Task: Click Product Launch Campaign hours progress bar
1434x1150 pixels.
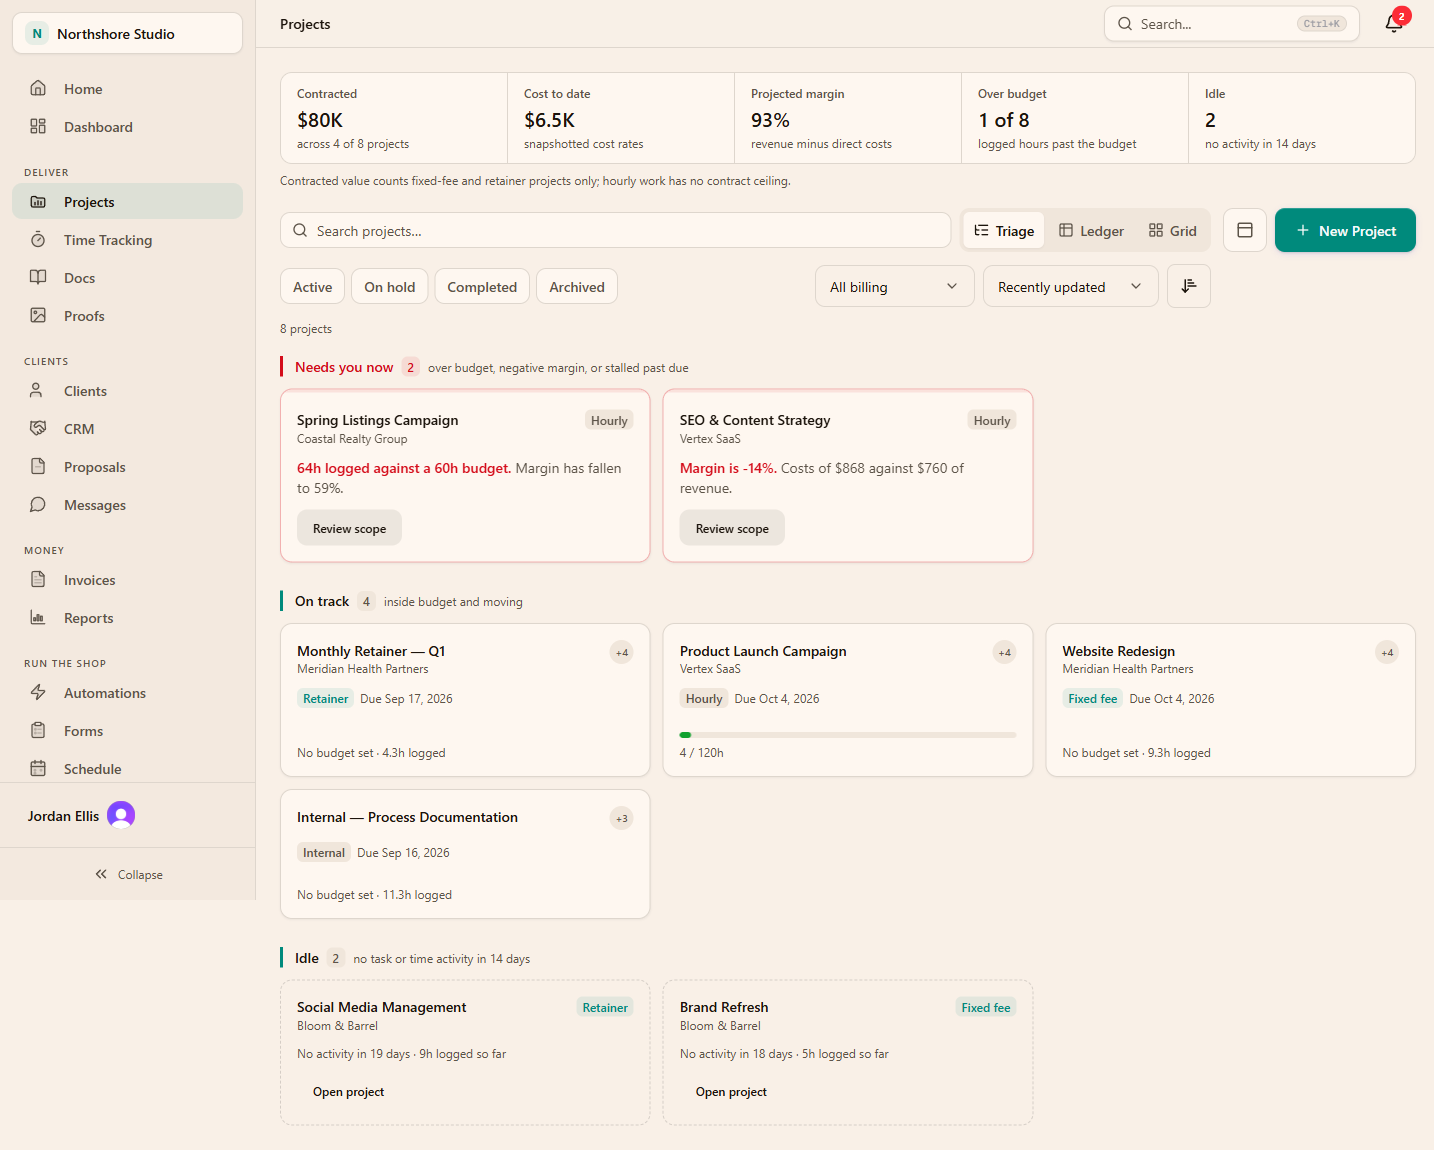Action: pos(848,735)
